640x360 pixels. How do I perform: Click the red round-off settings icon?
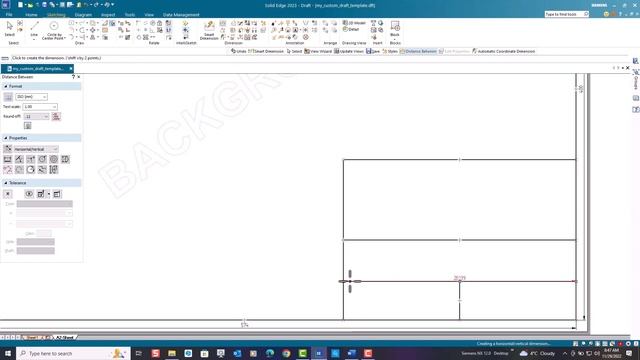point(56,117)
